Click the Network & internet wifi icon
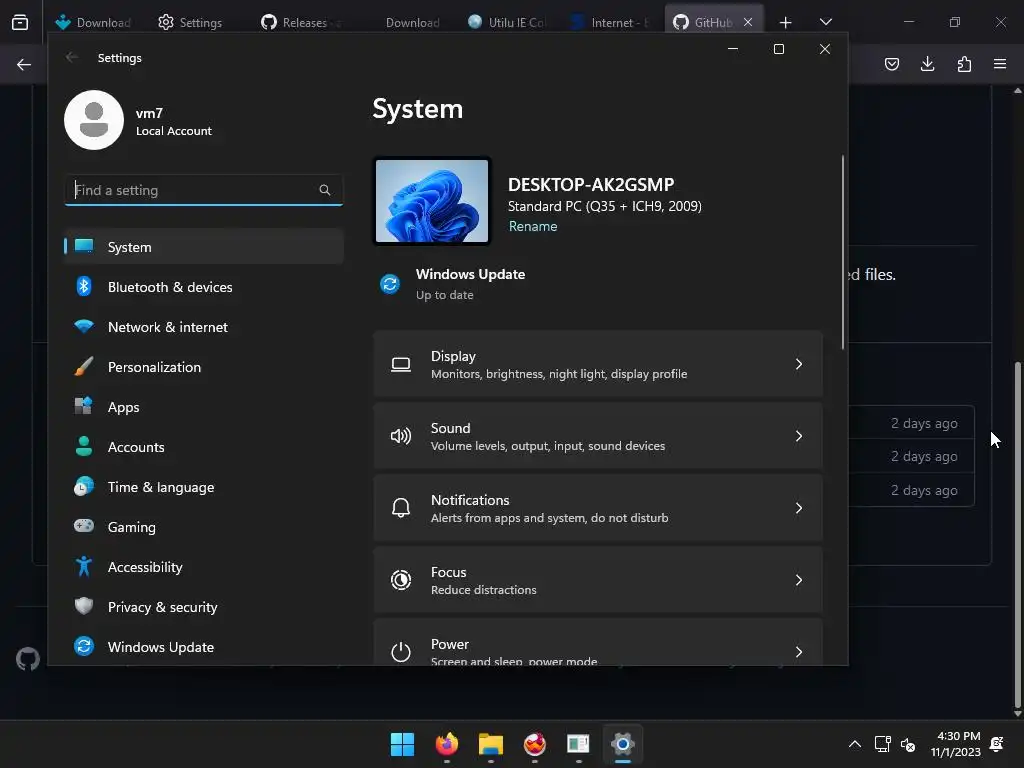The image size is (1024, 768). (84, 326)
